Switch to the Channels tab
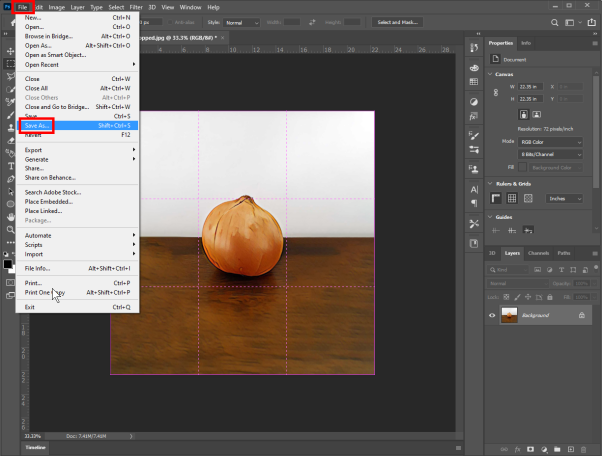602x456 pixels. coord(538,253)
